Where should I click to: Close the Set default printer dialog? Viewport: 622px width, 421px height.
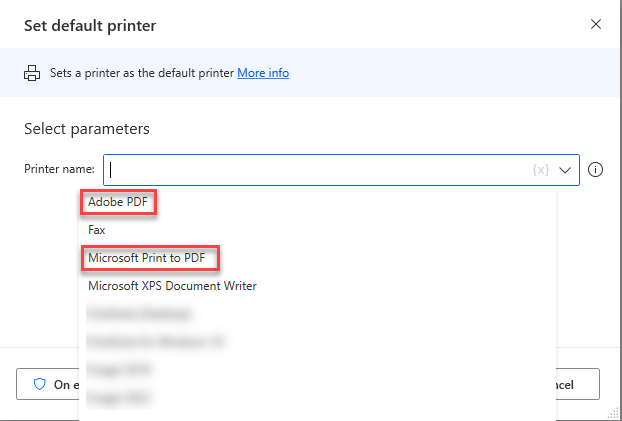(x=596, y=24)
